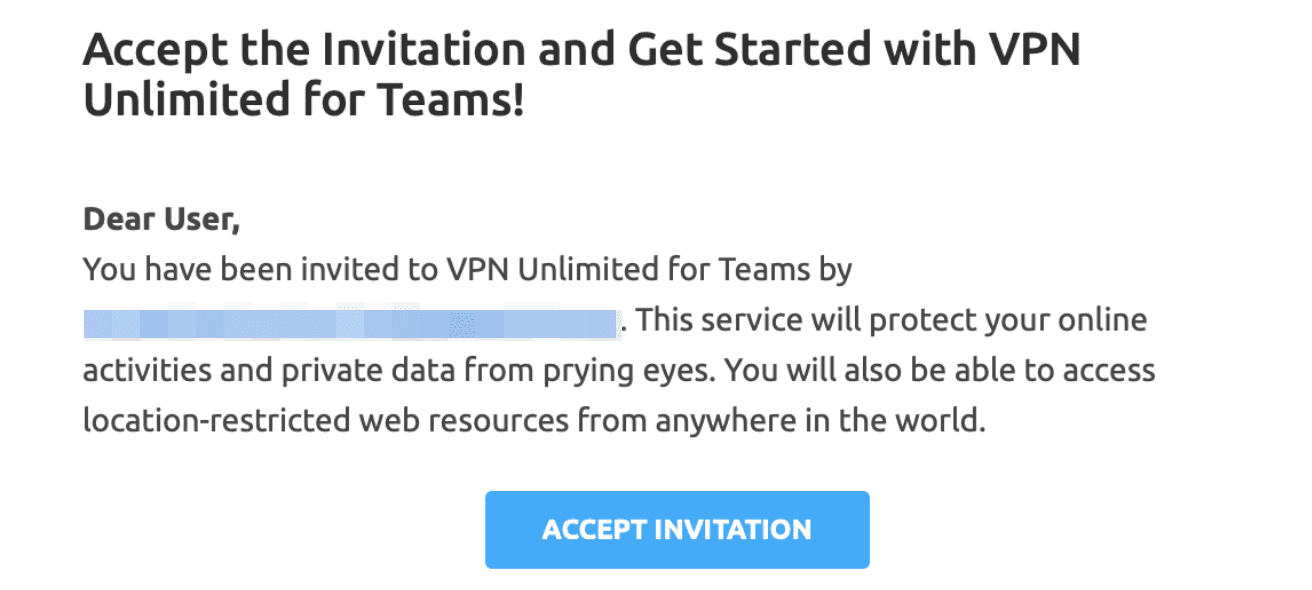Click the heading line "Unlimited for Teams!"

coord(303,100)
